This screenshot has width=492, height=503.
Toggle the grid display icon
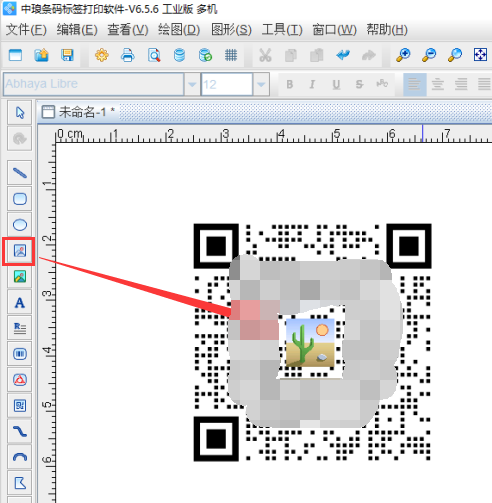(231, 55)
